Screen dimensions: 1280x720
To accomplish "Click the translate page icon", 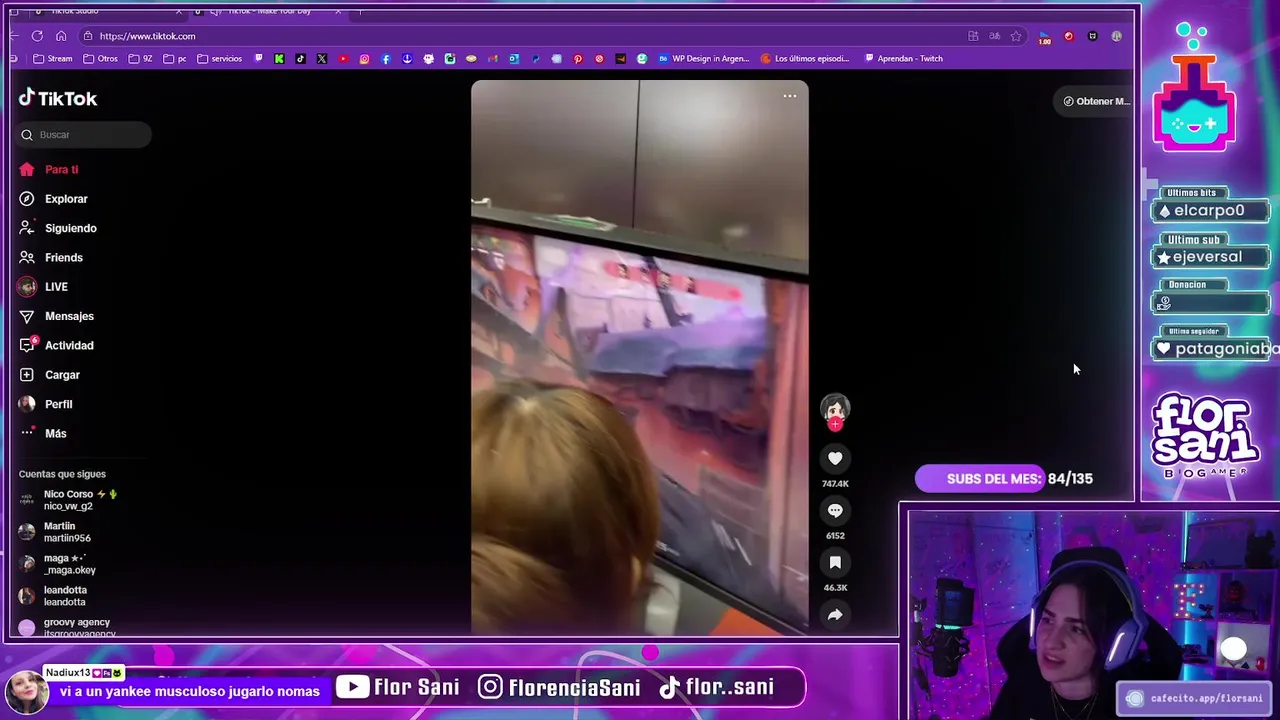I will pyautogui.click(x=994, y=36).
